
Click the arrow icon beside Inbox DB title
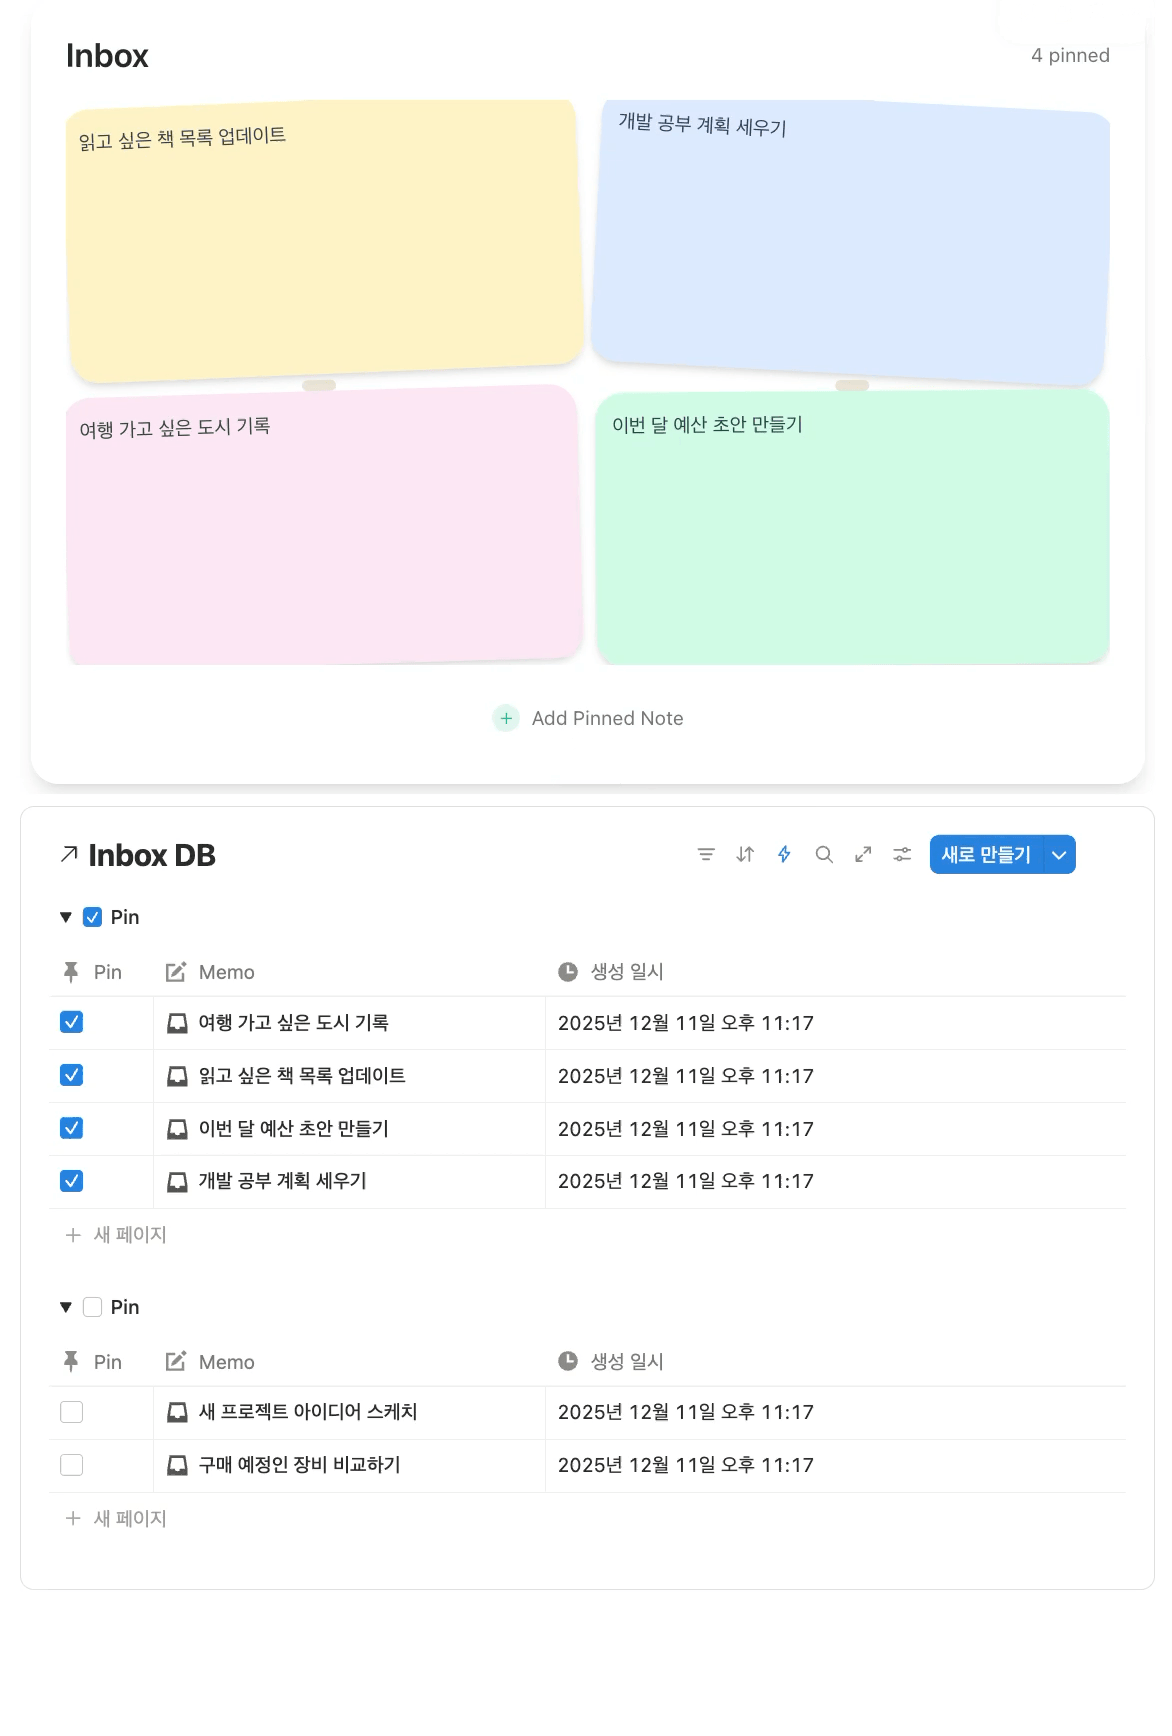point(69,854)
